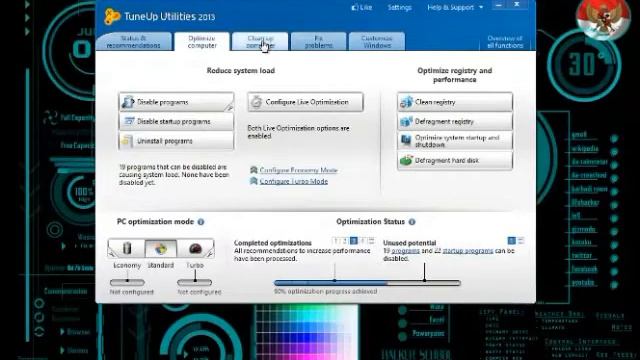Click info icon beside Optimization Status
This screenshot has width=640, height=360.
tap(412, 222)
